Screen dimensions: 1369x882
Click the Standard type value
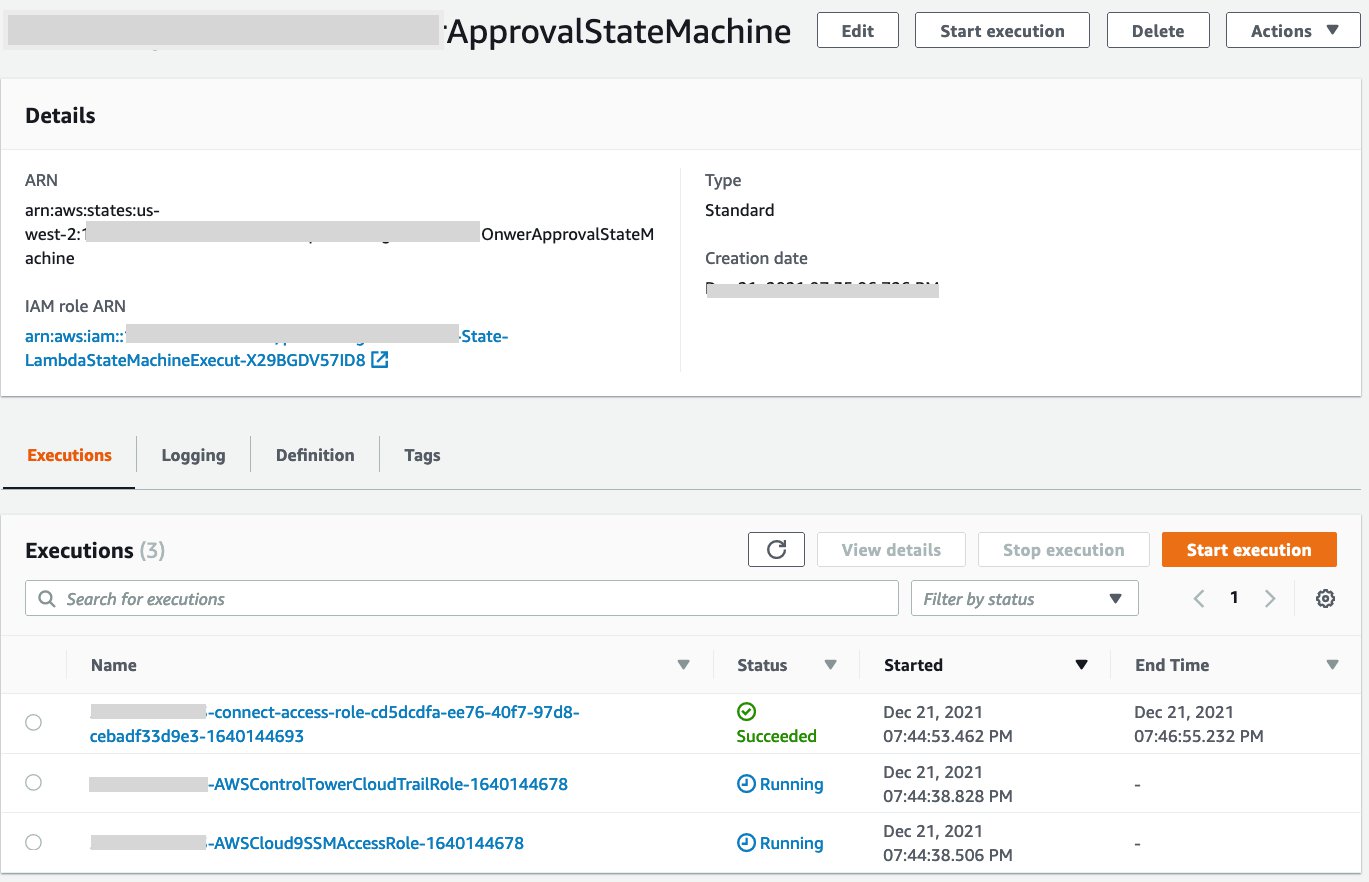(739, 210)
